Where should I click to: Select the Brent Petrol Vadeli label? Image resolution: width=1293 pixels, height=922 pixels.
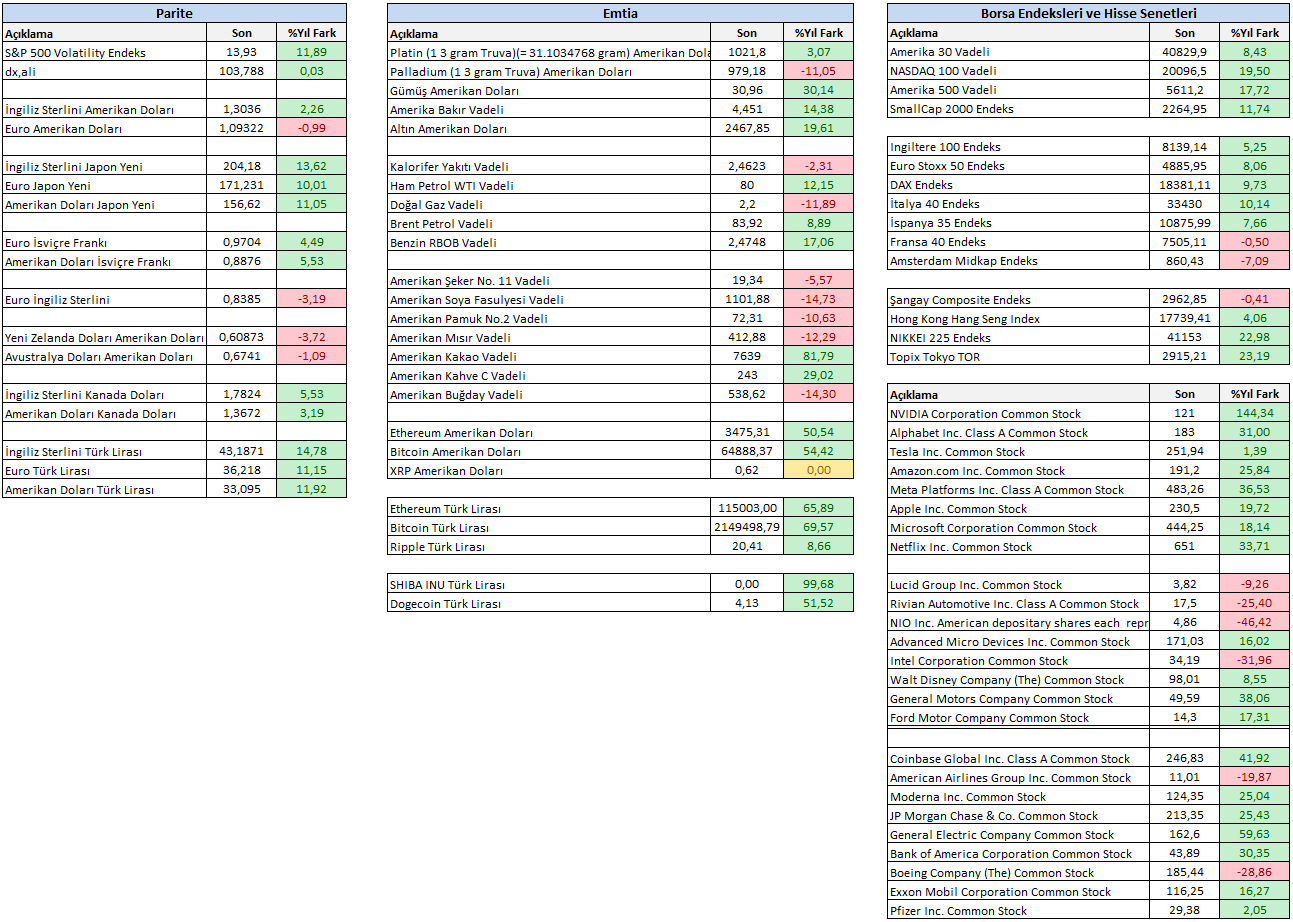pos(549,223)
